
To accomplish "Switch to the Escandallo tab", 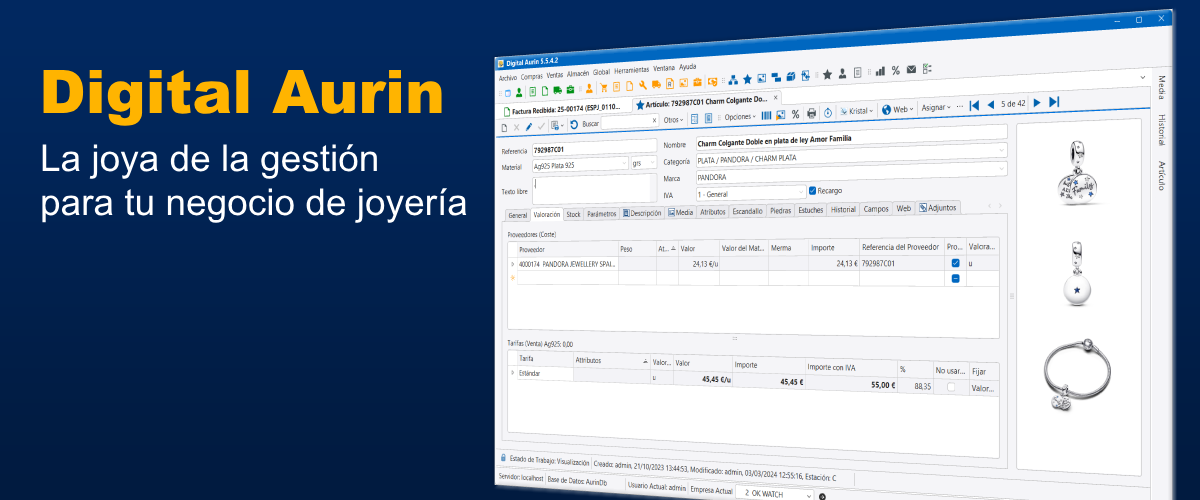I will [x=747, y=211].
